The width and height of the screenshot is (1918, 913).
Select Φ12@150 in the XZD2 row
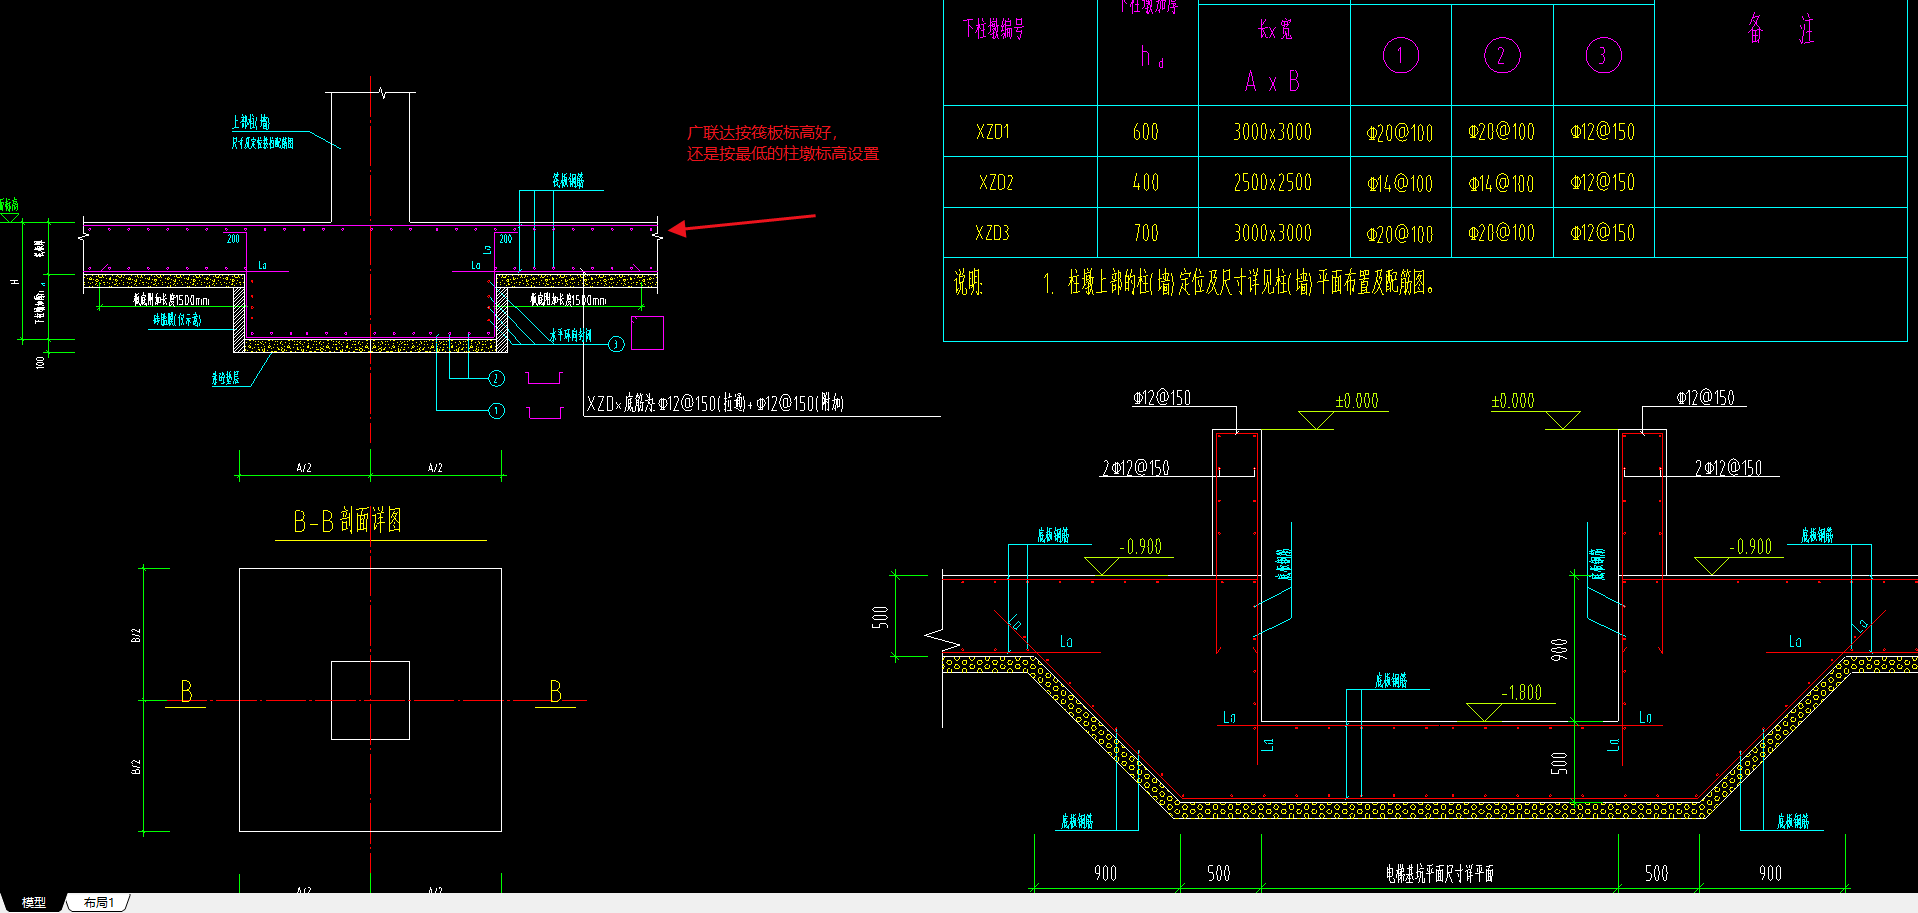tap(1603, 183)
